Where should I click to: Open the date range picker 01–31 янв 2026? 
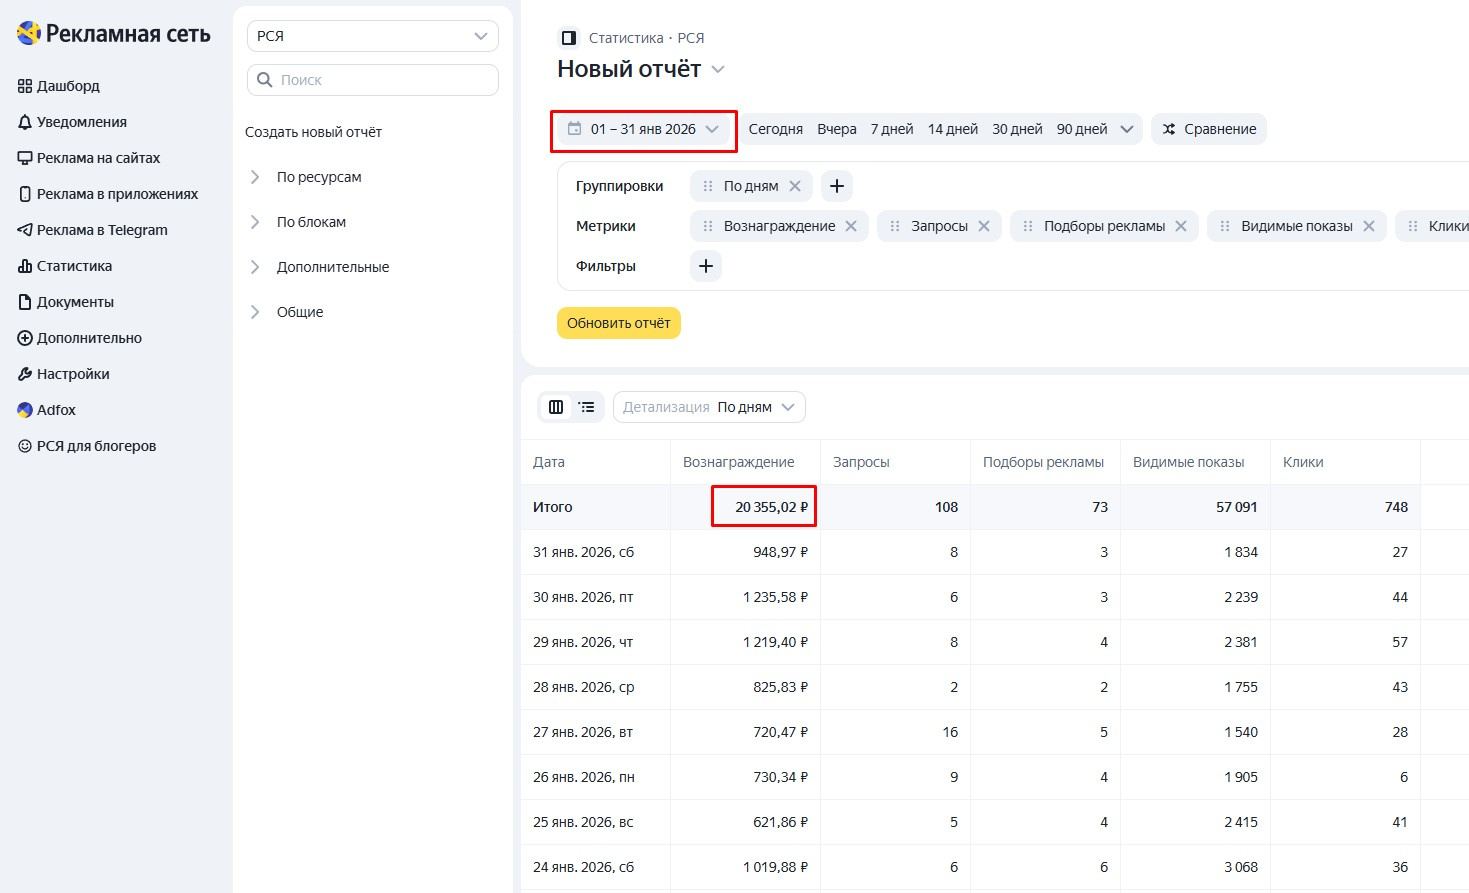click(644, 130)
